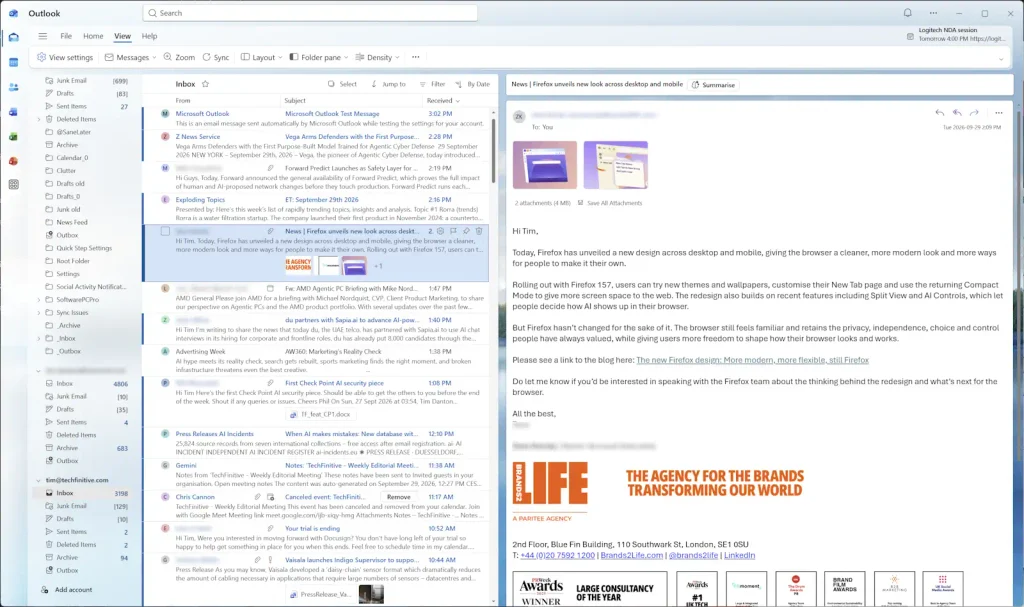Click in the Search box

310,13
